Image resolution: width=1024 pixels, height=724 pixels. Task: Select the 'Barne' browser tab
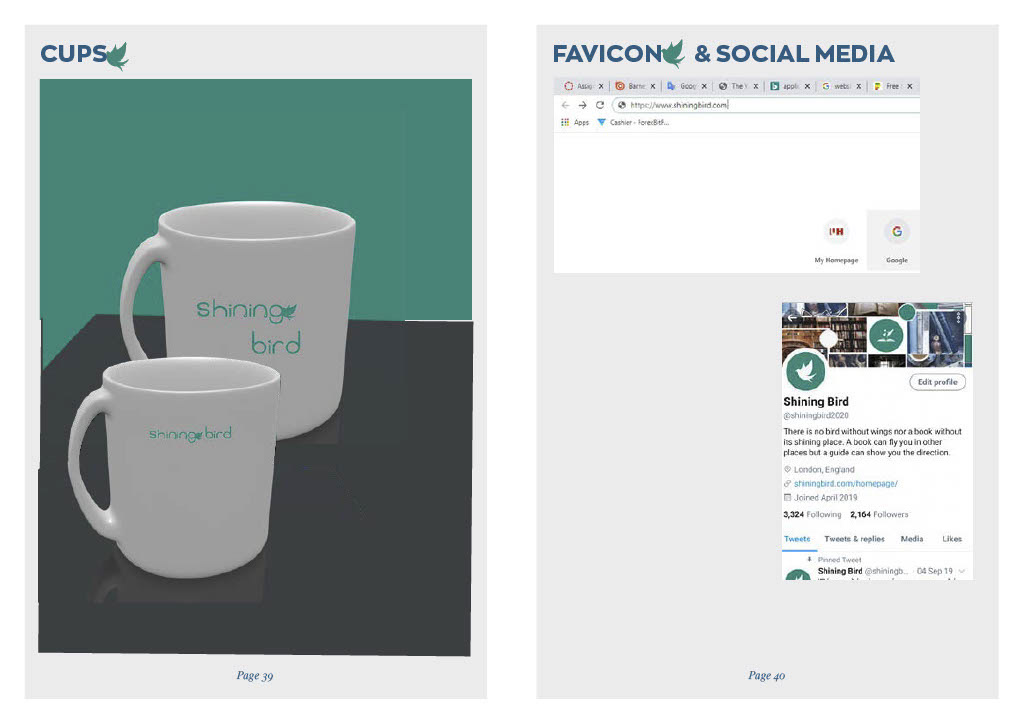[x=630, y=86]
